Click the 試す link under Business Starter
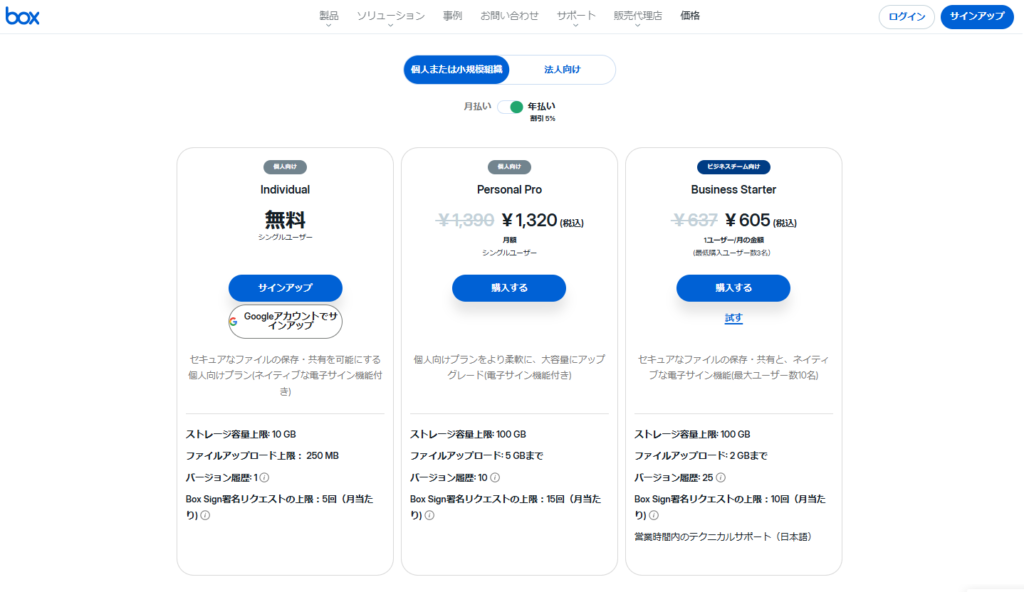 point(733,318)
